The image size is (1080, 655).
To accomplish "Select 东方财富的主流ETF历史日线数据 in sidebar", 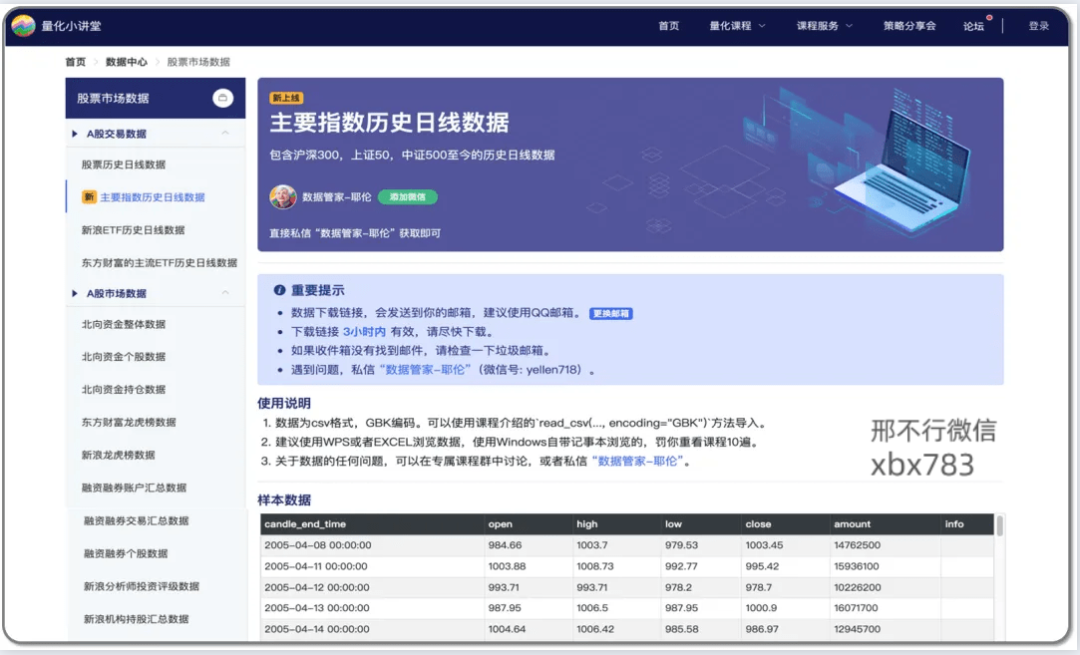I will (159, 262).
